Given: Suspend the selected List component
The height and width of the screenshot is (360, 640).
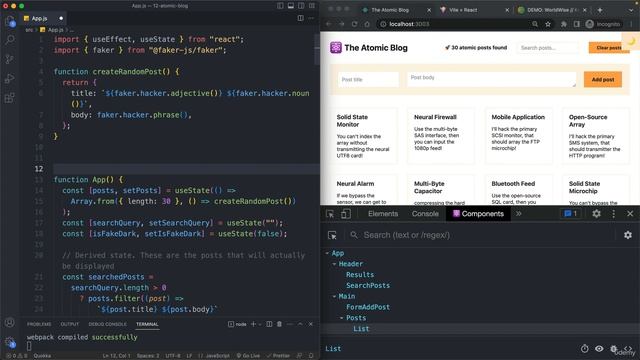Looking at the screenshot, I should [584, 349].
